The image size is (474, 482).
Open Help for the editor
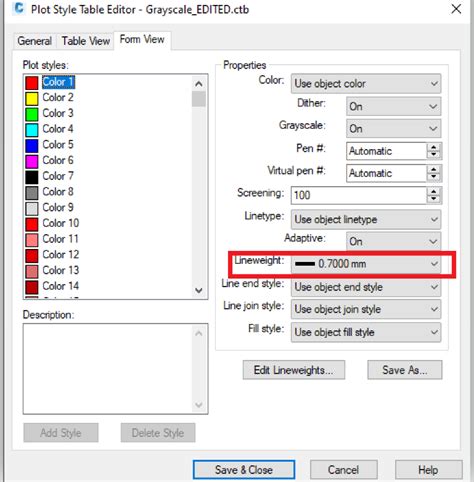pyautogui.click(x=429, y=470)
